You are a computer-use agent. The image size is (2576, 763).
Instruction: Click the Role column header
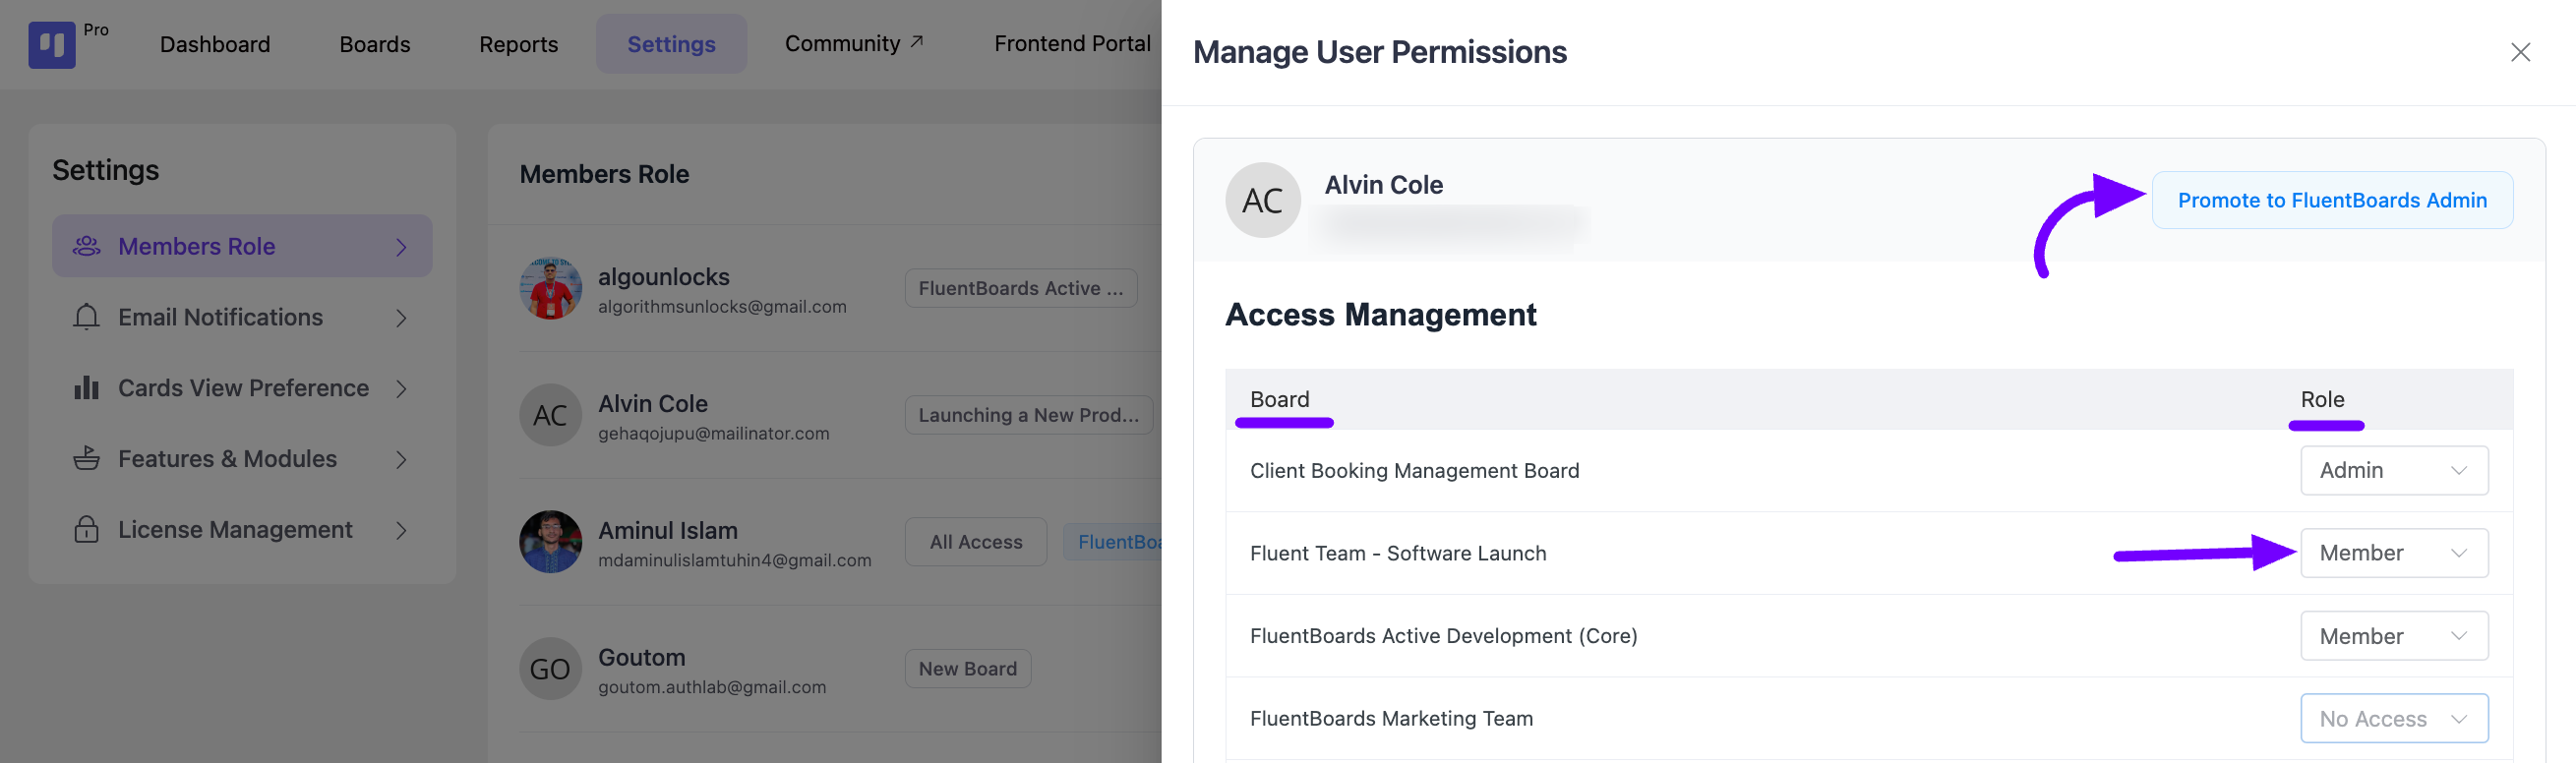(2322, 399)
